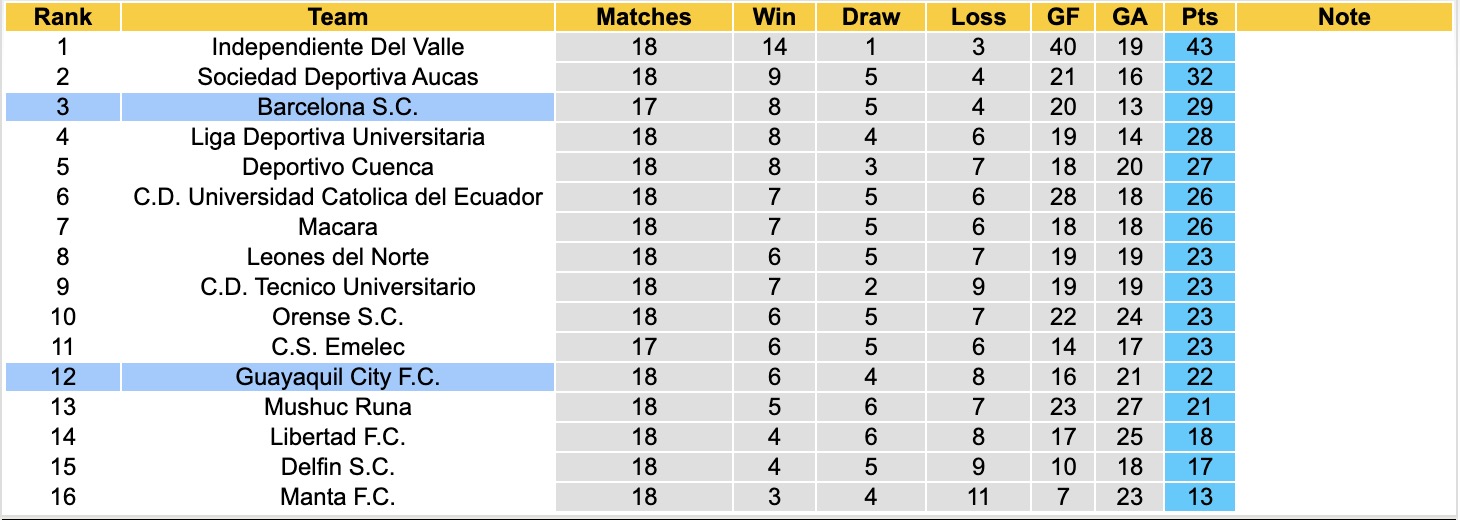Click Manta F.C. in last row
This screenshot has height=520, width=1460.
[x=338, y=497]
